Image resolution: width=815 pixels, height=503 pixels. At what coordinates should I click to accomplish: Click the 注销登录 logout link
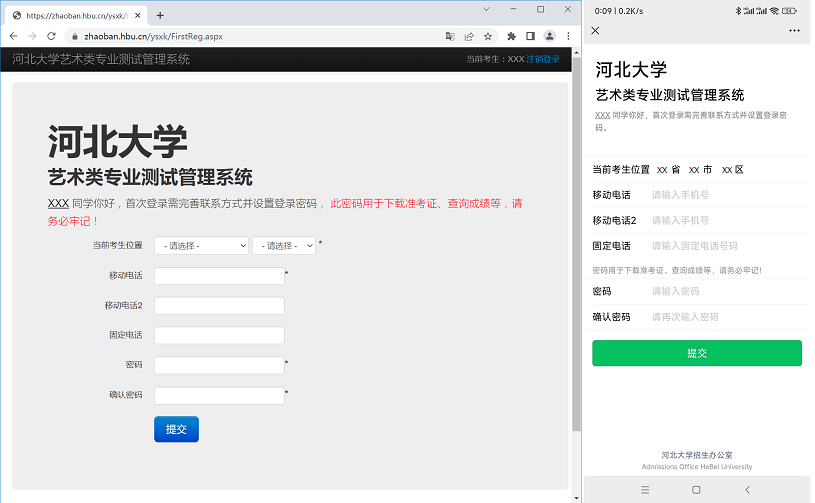543,59
